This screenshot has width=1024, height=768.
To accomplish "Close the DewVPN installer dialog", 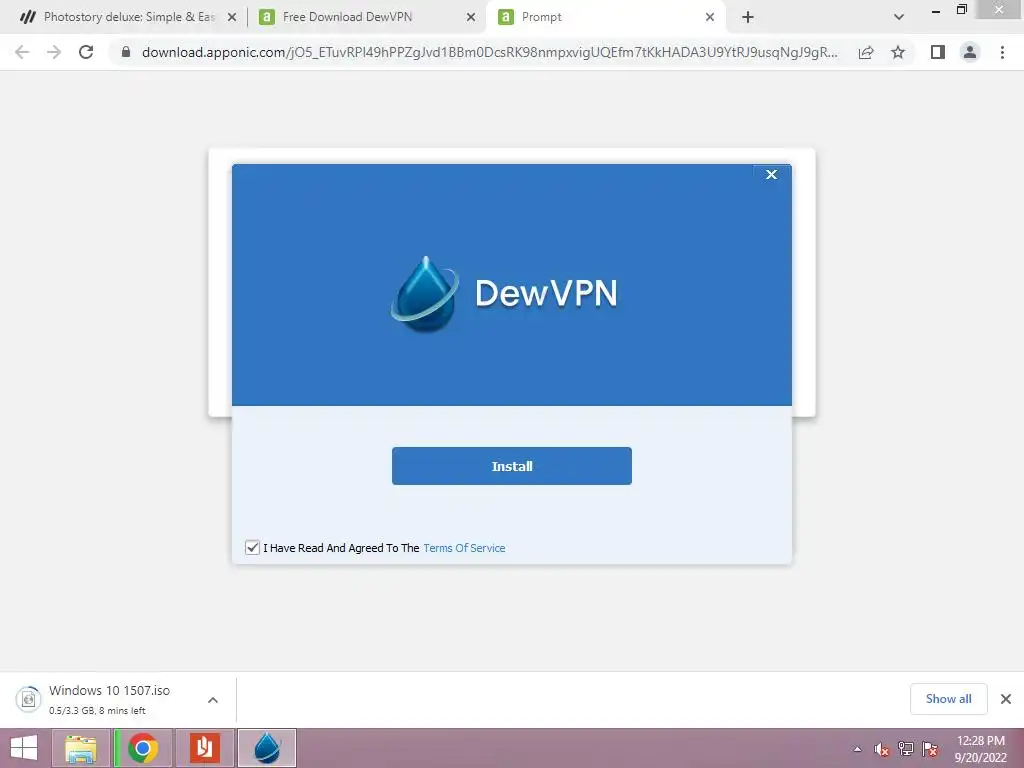I will point(771,174).
